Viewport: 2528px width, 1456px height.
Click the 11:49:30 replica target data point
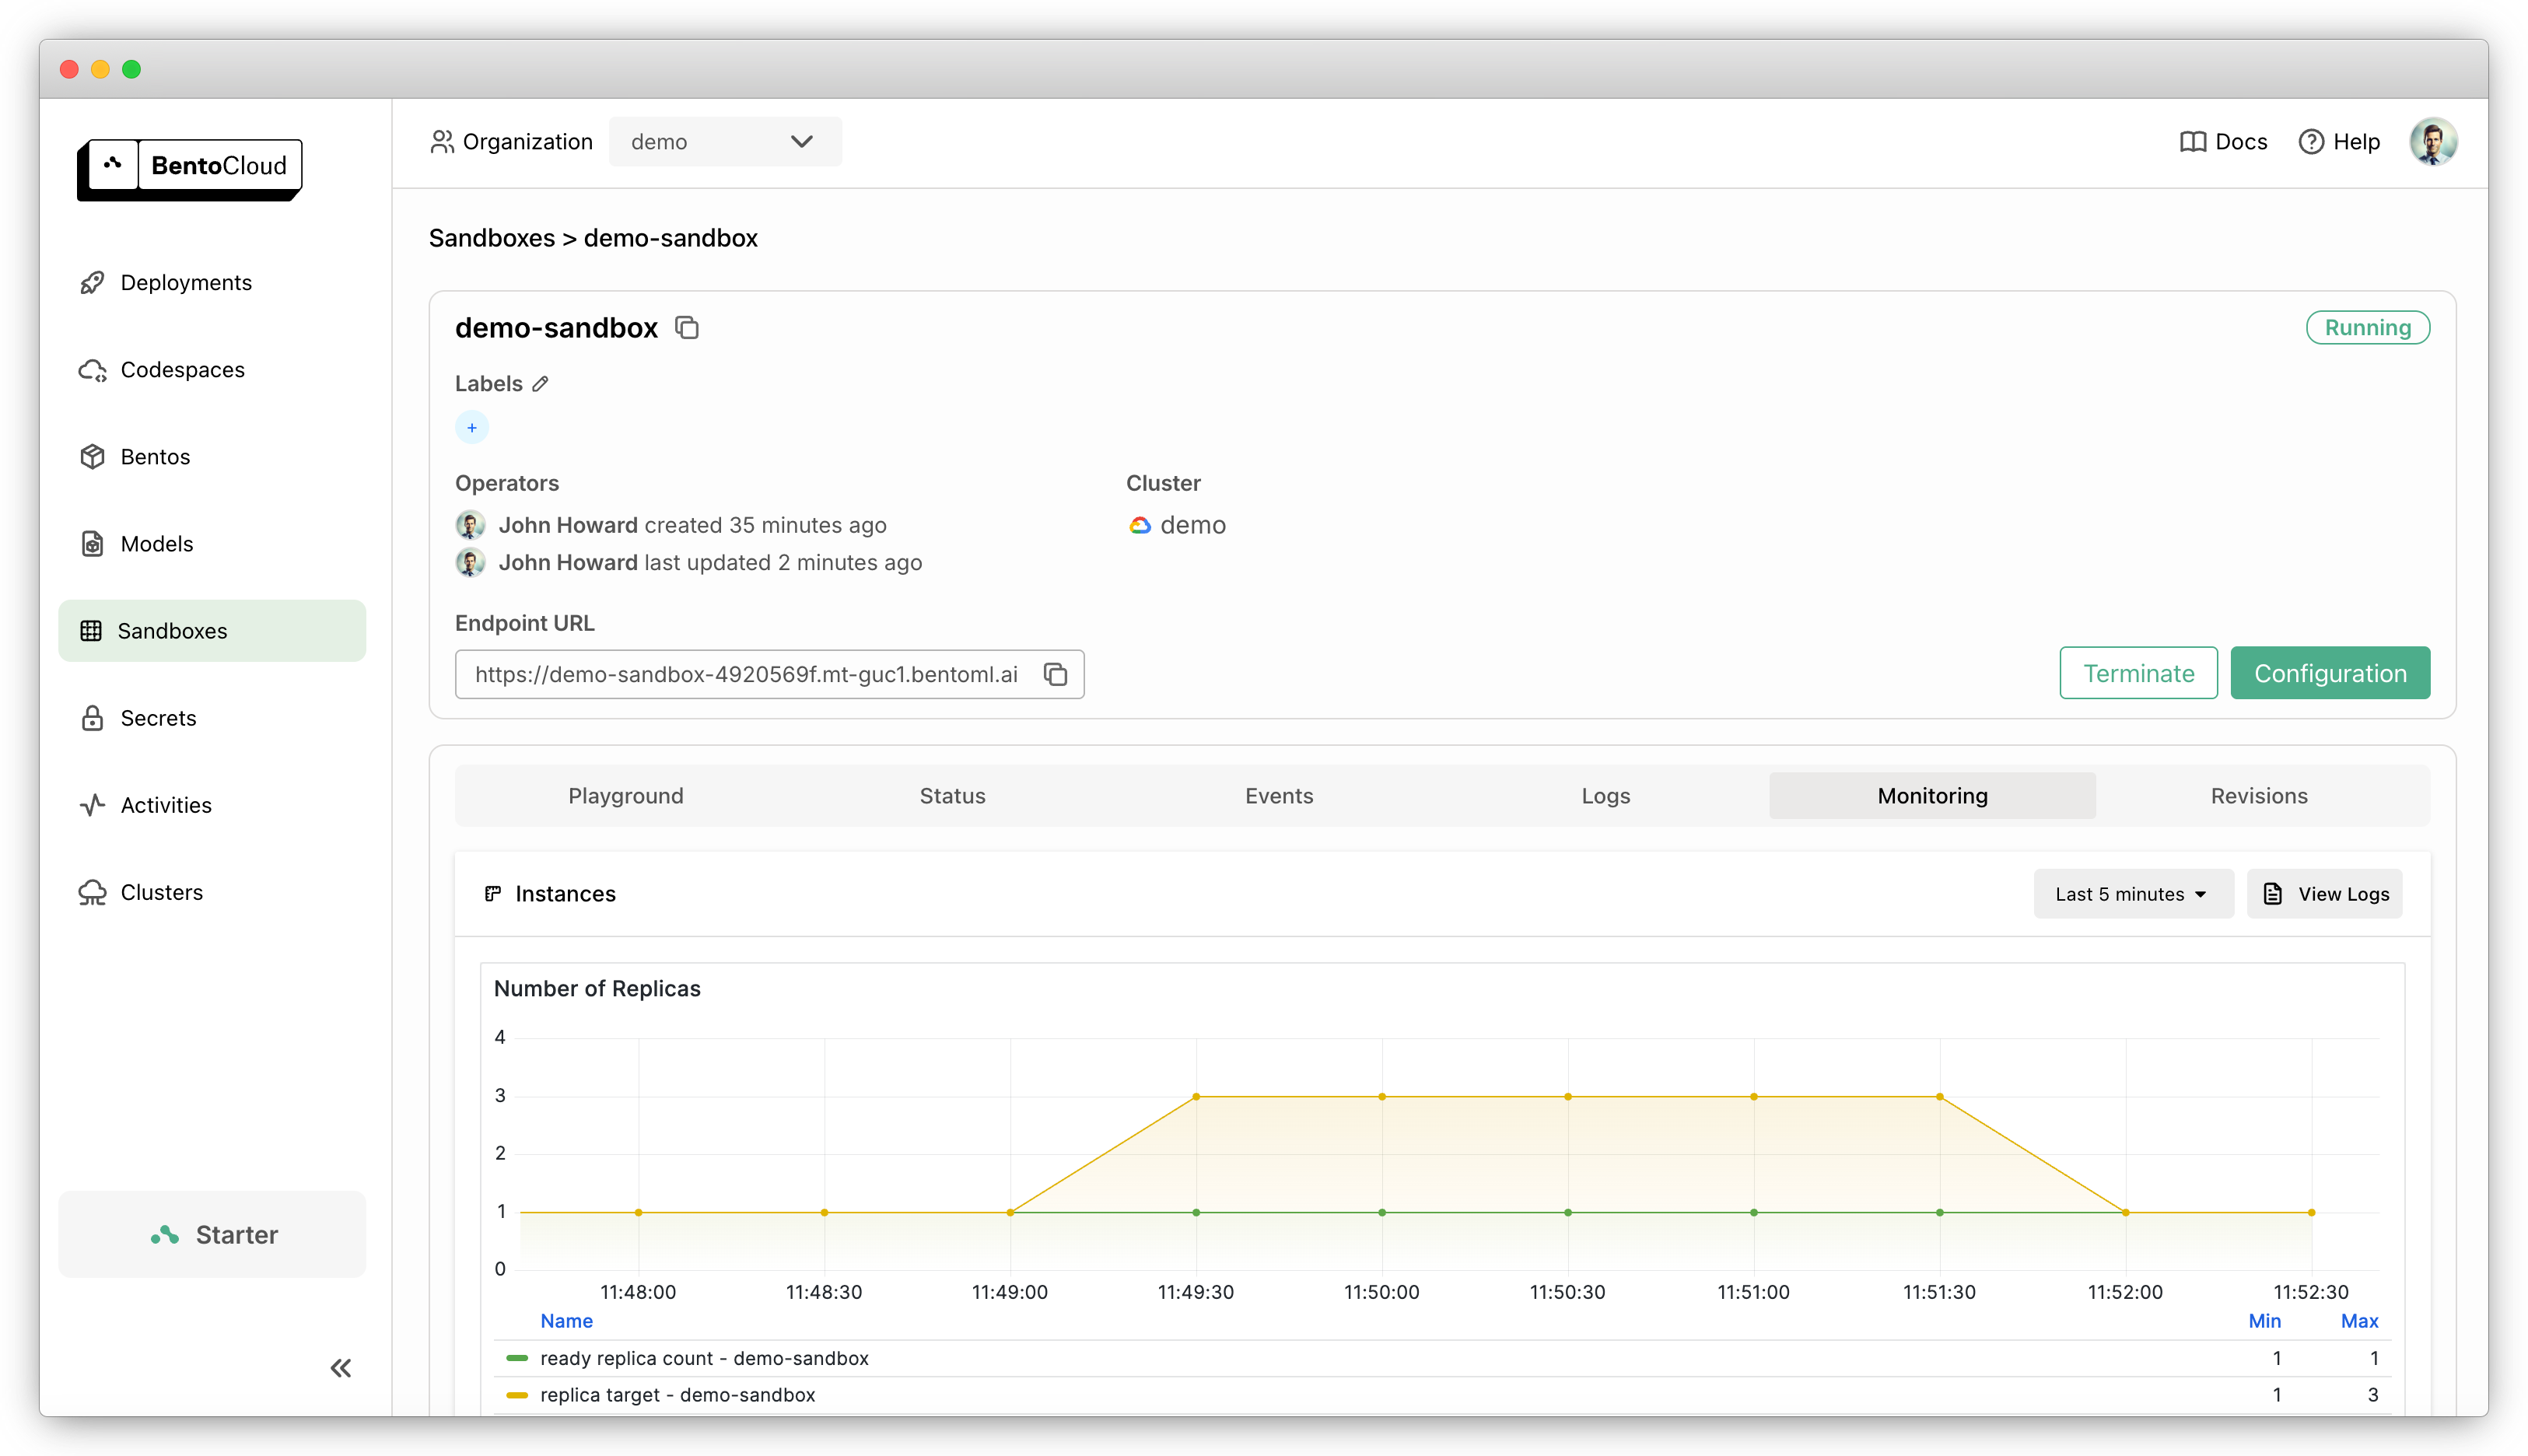coord(1196,1097)
